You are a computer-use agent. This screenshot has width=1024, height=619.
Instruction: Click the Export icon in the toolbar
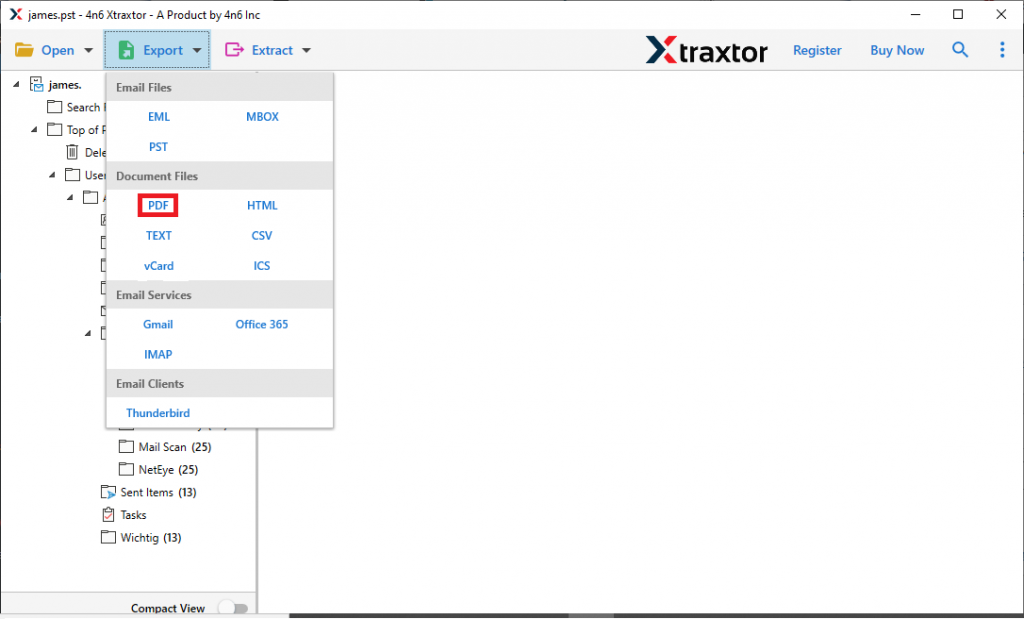click(127, 50)
